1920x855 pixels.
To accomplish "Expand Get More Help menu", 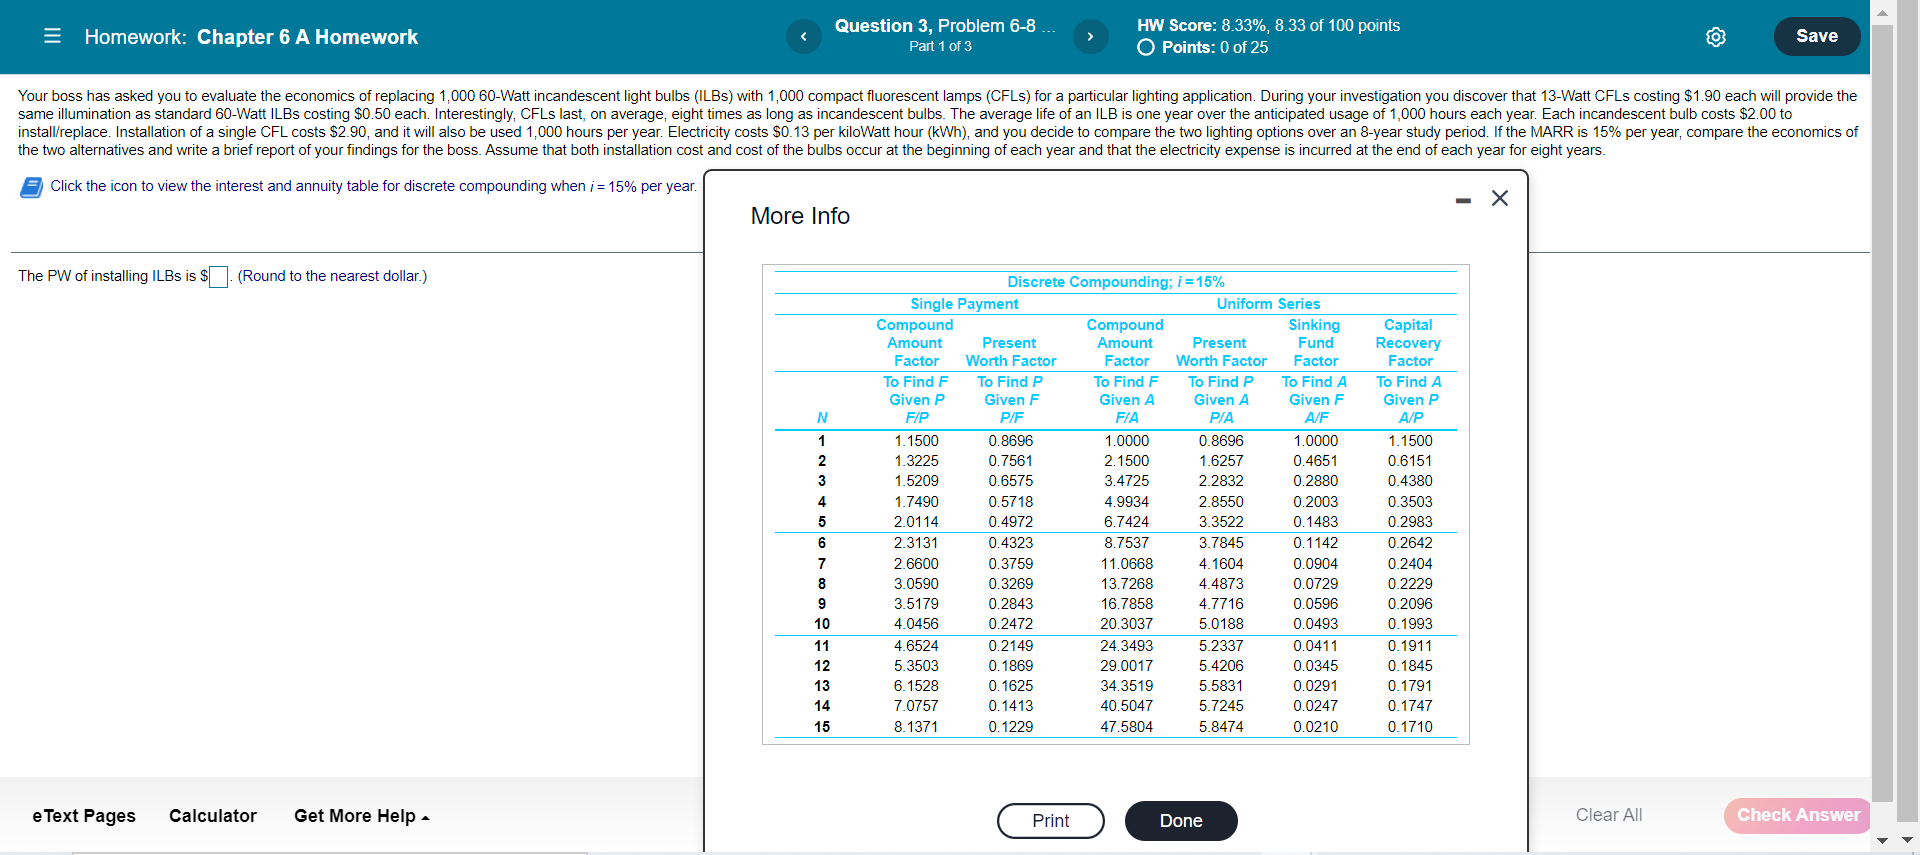I will [362, 816].
